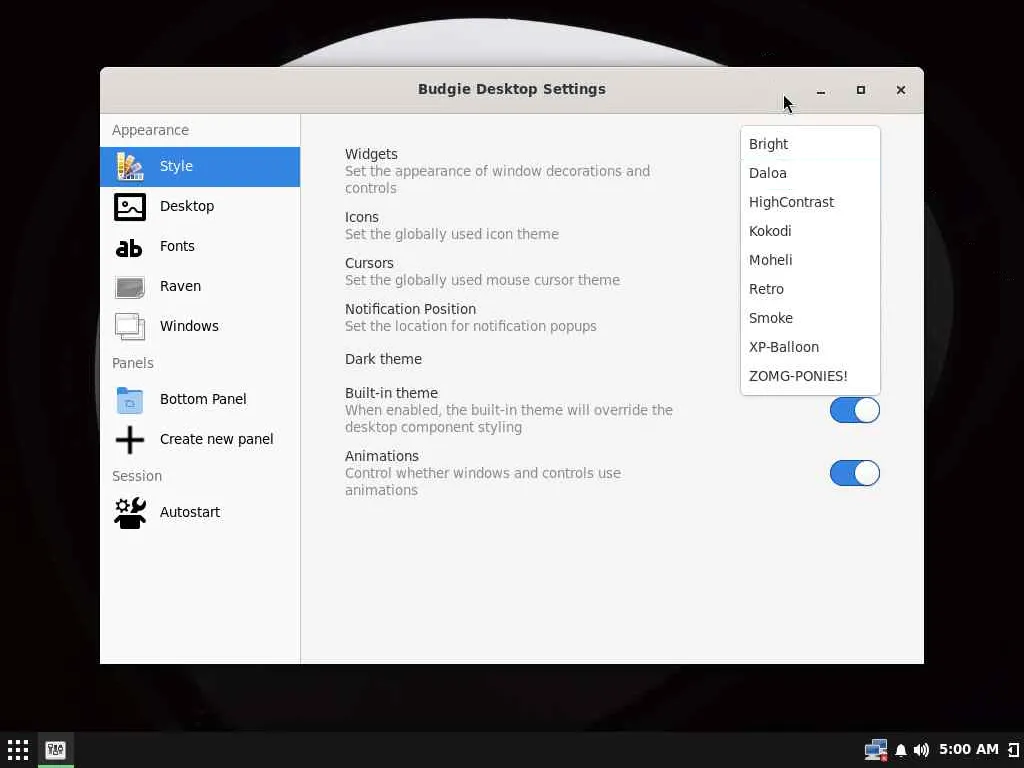Viewport: 1024px width, 768px height.
Task: Maximize the Budgie Desktop Settings window
Action: coord(861,90)
